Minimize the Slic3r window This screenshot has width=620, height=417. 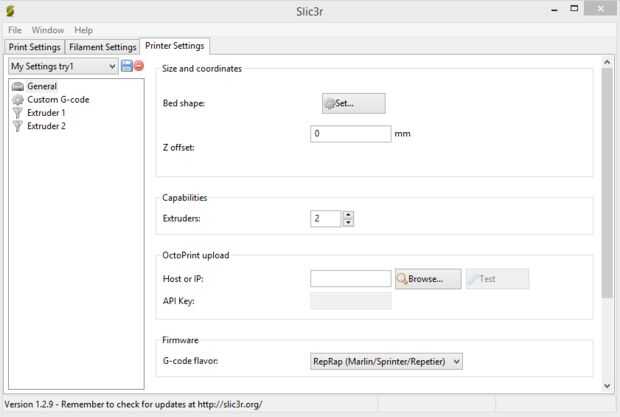point(555,9)
